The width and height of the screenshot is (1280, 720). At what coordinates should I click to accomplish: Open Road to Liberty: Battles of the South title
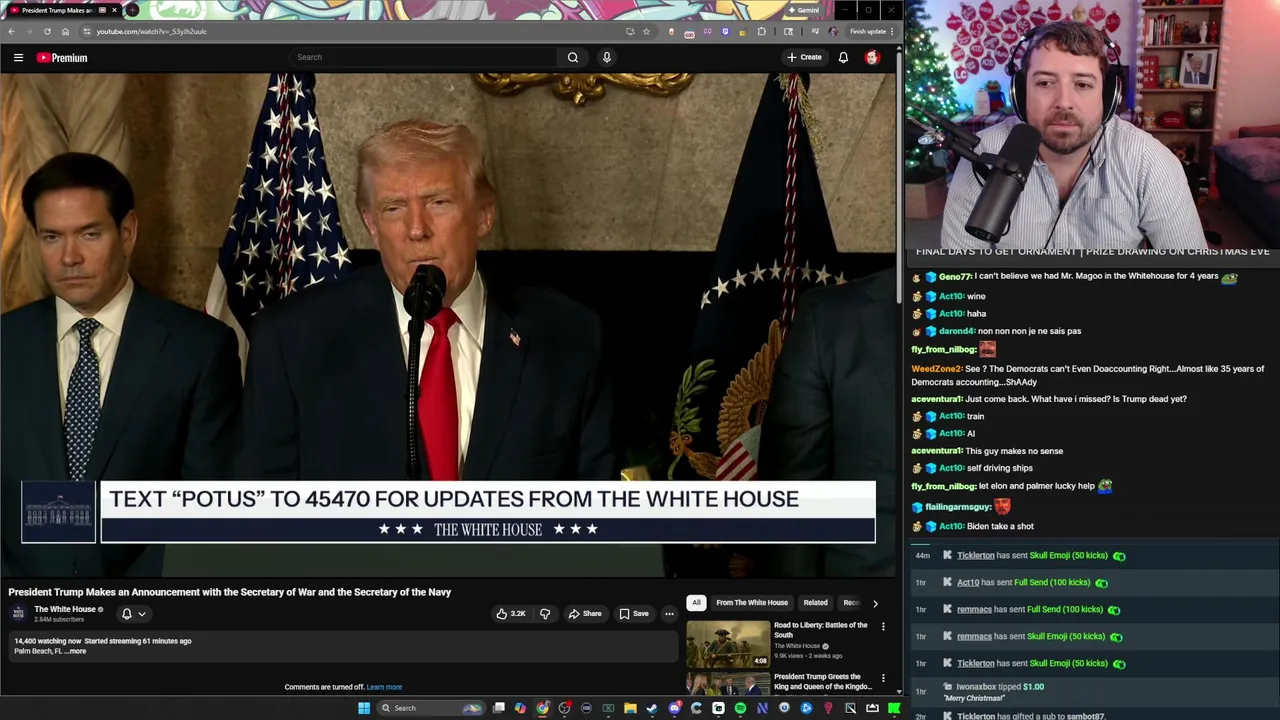pyautogui.click(x=820, y=630)
